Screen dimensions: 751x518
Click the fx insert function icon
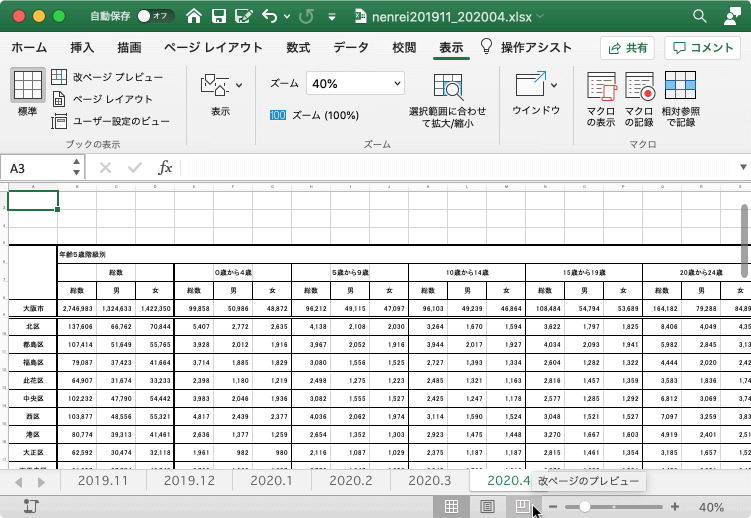click(x=165, y=168)
